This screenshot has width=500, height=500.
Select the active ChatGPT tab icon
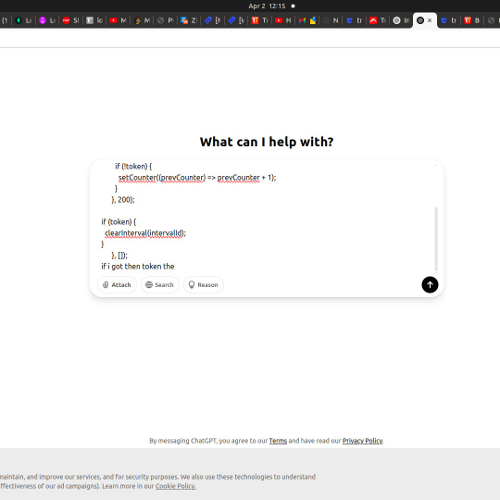[420, 20]
